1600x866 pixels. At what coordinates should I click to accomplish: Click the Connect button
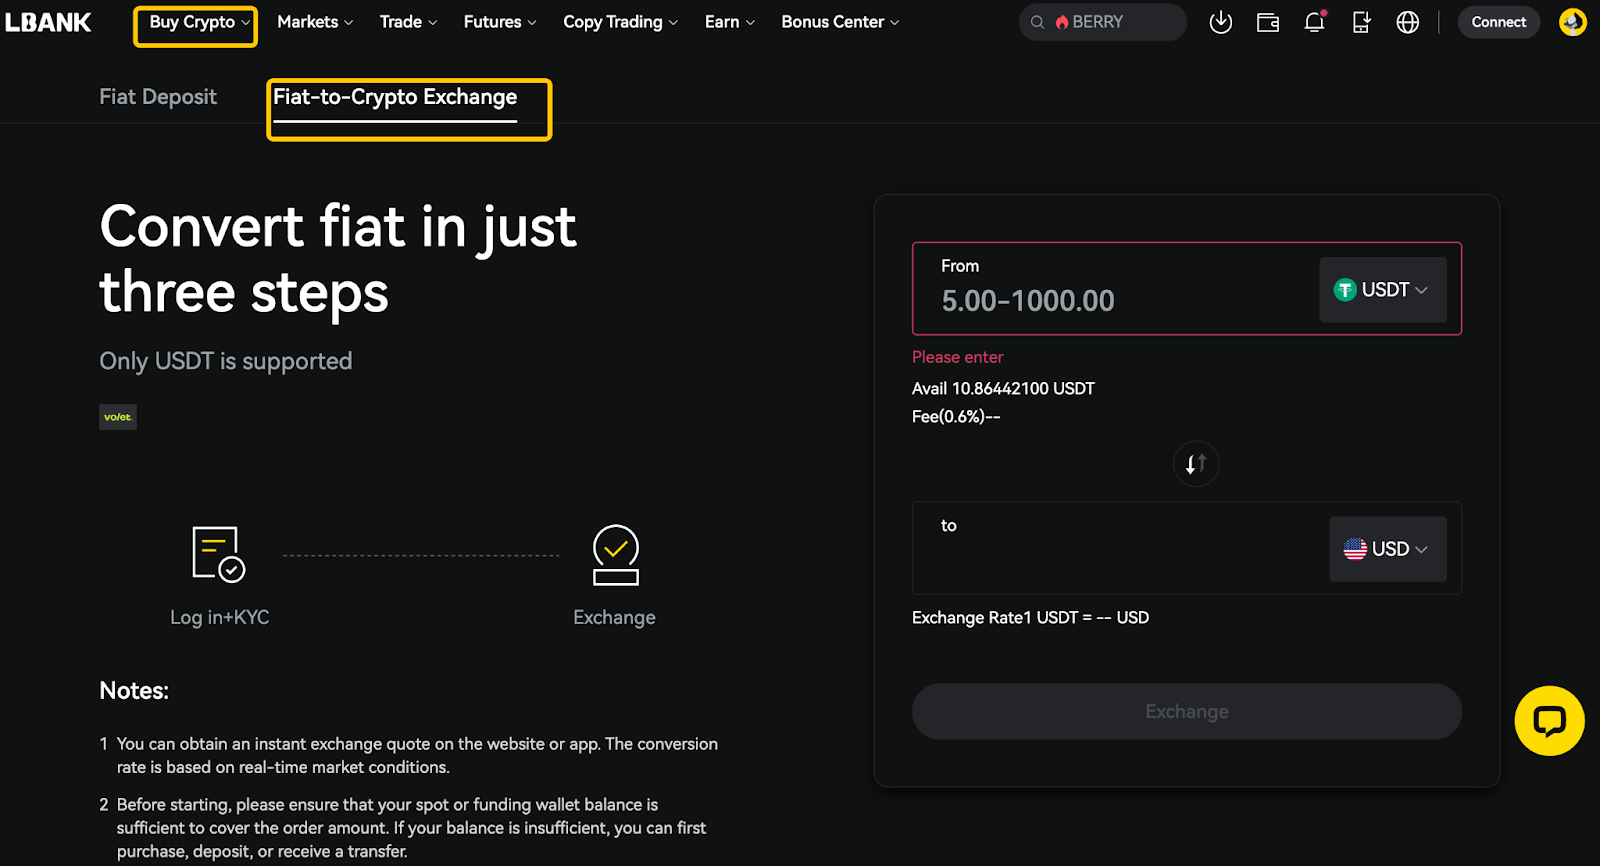coord(1499,22)
